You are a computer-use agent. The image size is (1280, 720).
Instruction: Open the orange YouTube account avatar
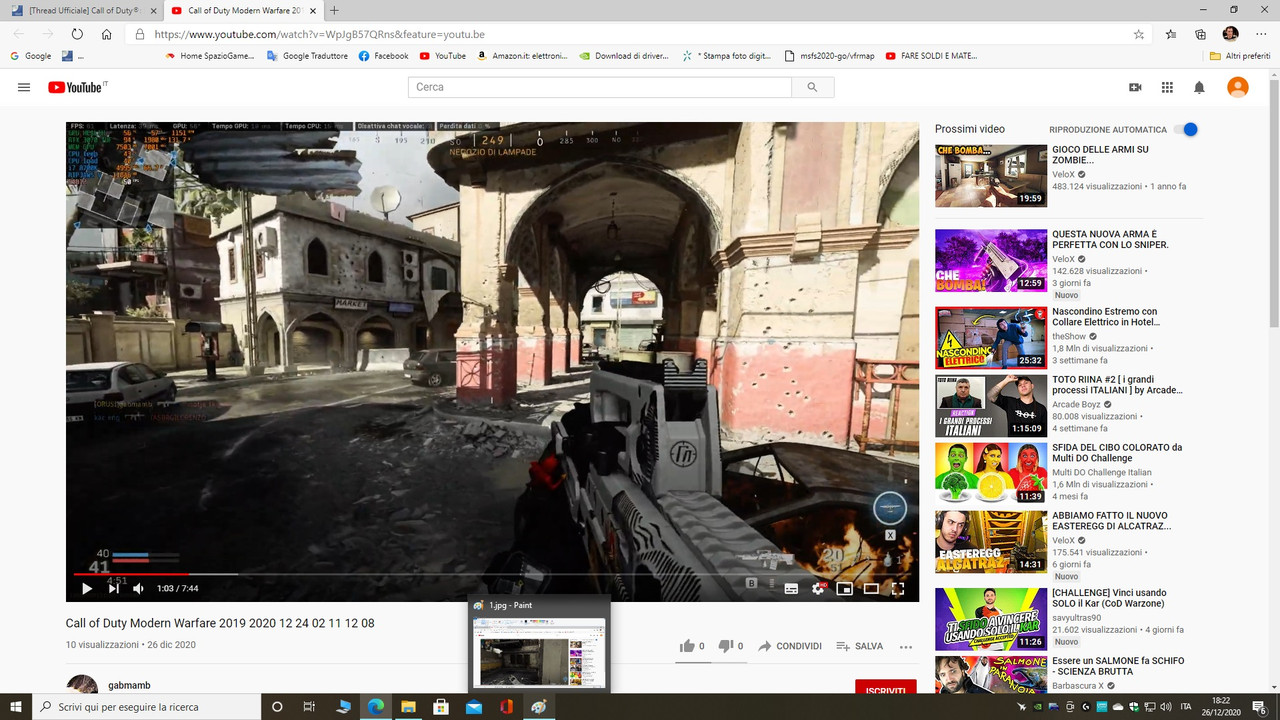(x=1238, y=87)
